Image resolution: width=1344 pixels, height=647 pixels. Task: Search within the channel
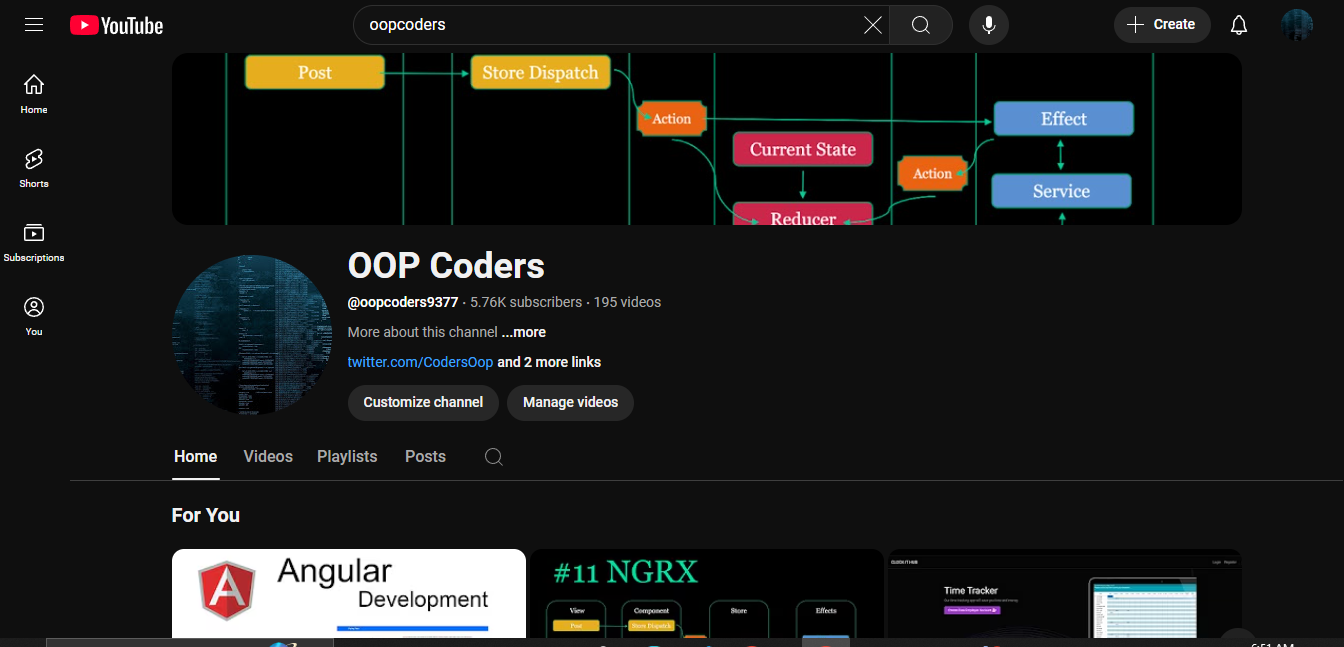tap(493, 457)
